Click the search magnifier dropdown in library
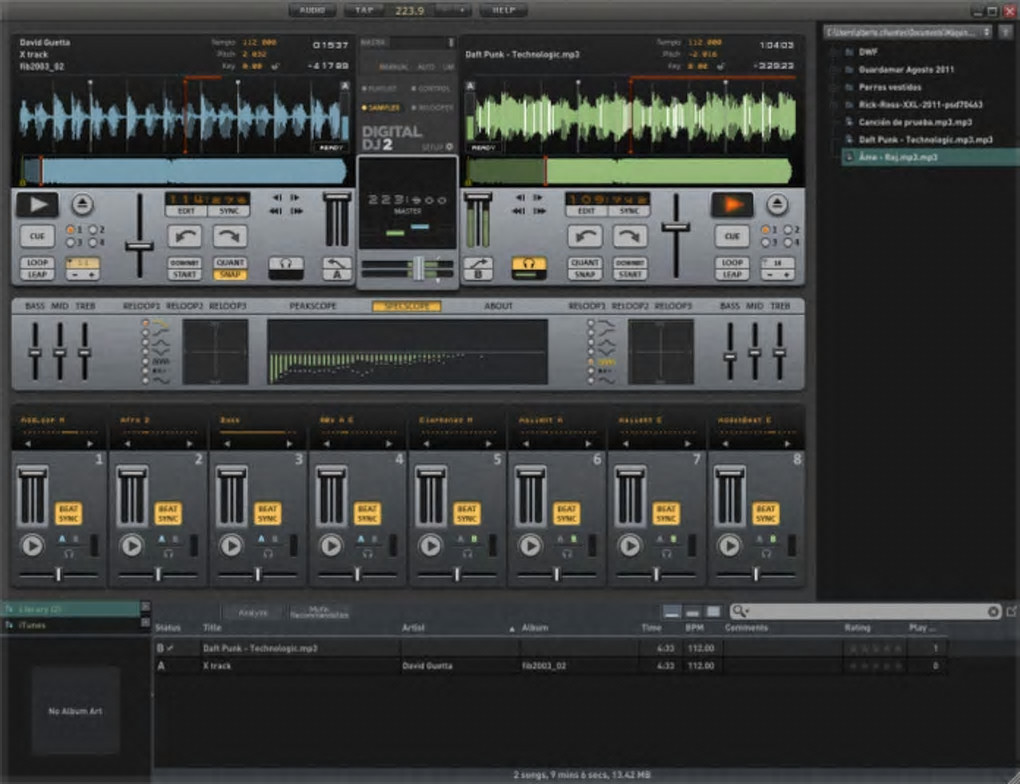 [741, 611]
